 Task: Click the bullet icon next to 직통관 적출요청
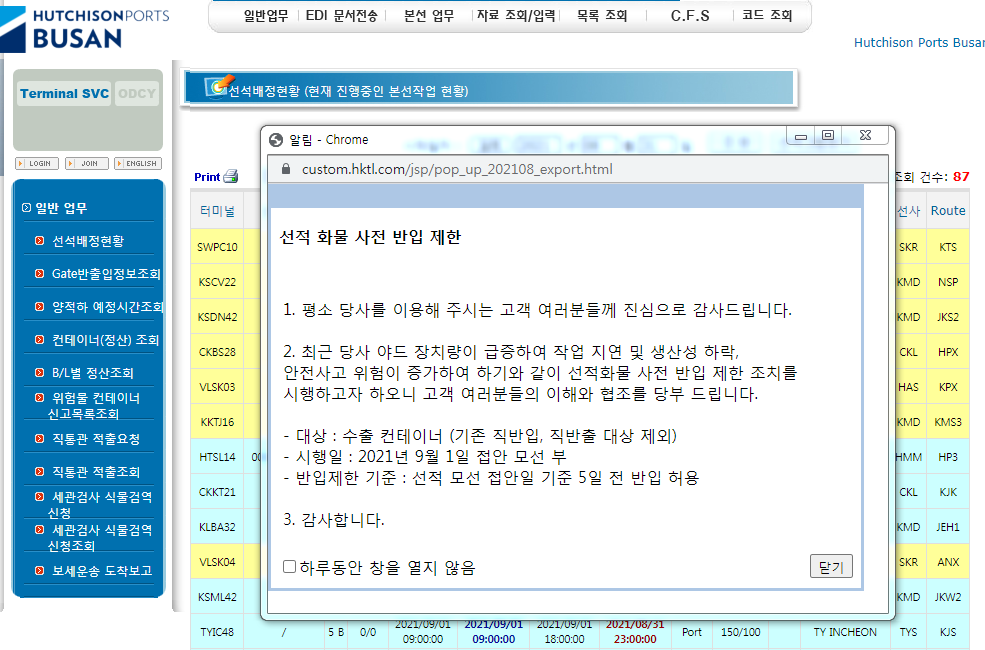(40, 438)
